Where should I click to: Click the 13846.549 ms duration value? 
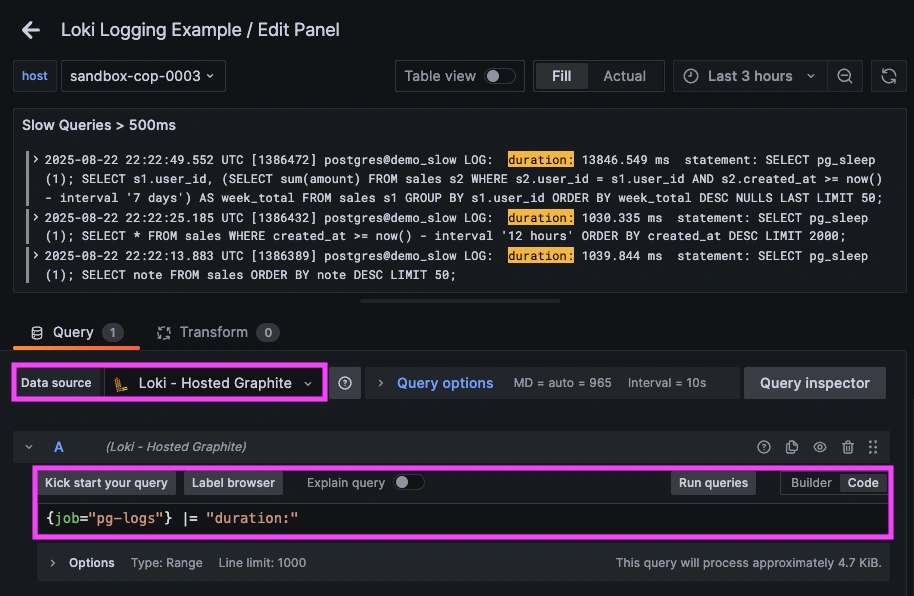pos(625,160)
